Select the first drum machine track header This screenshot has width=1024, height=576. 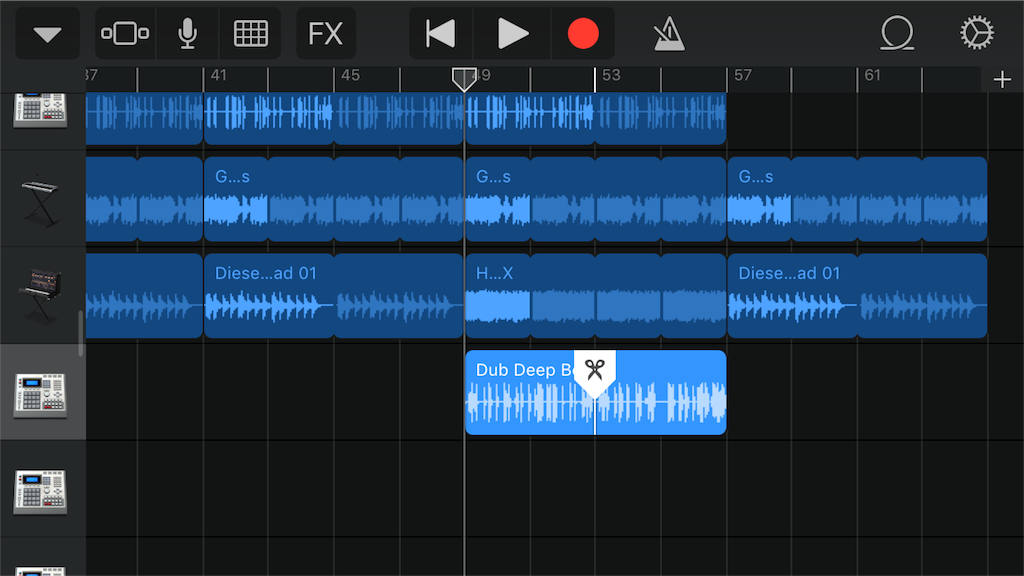pos(42,111)
